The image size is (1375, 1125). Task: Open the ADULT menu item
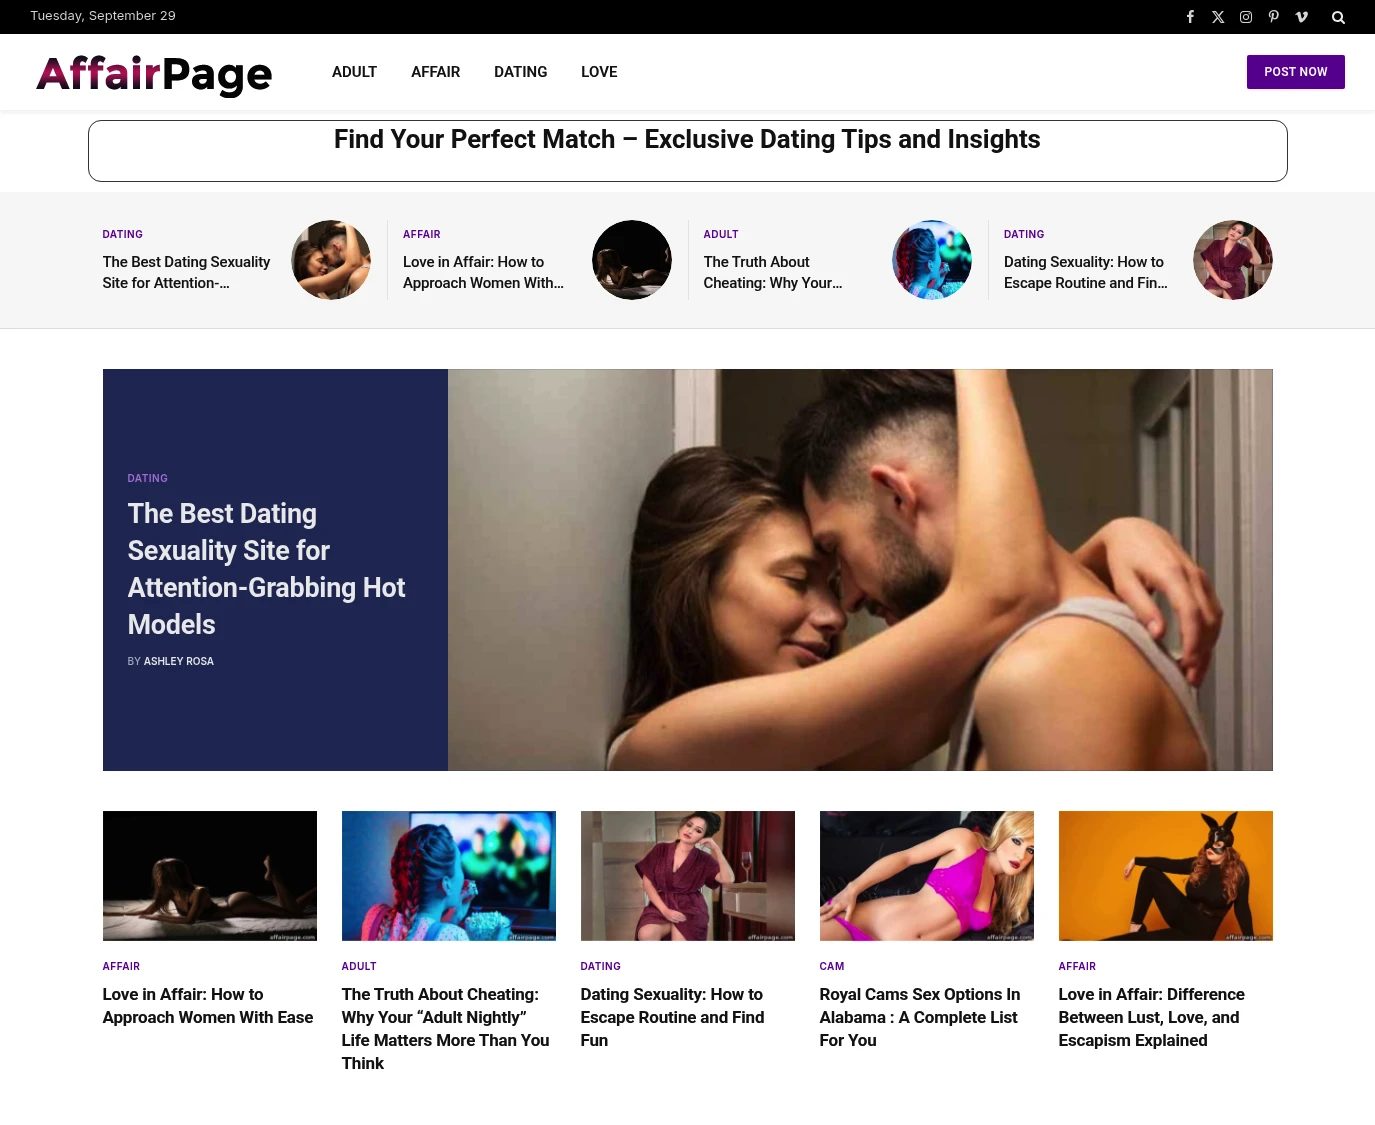click(x=354, y=72)
